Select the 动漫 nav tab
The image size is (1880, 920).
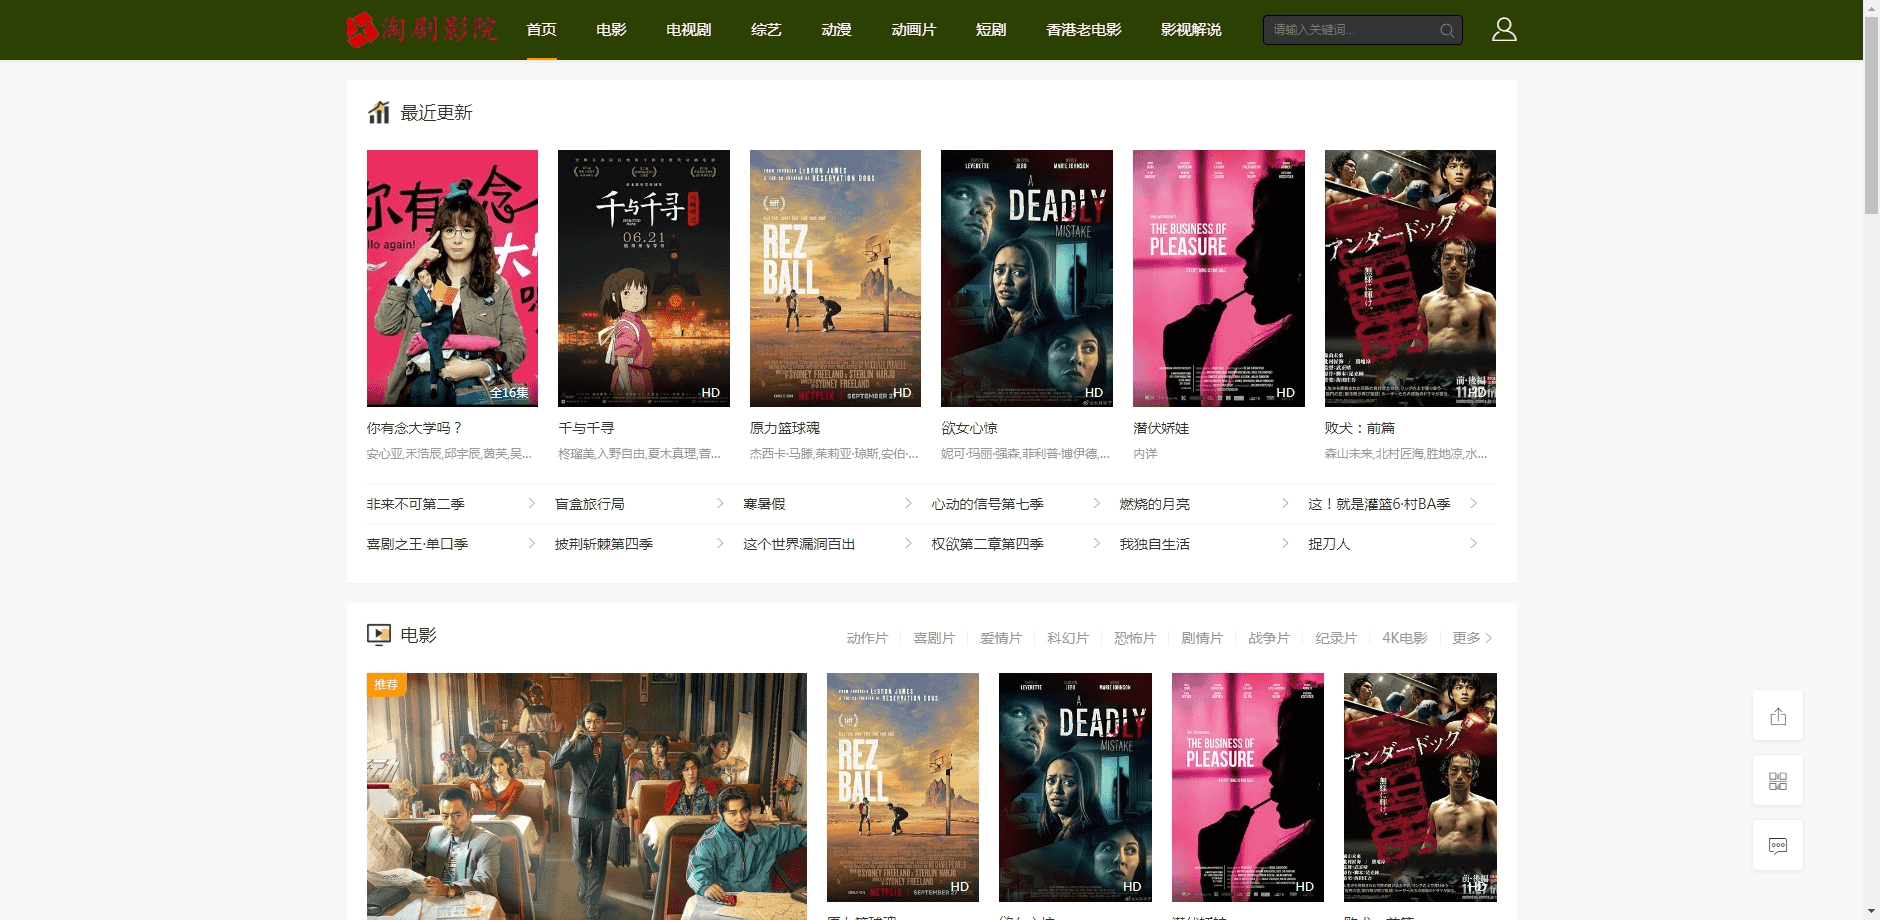pyautogui.click(x=836, y=30)
